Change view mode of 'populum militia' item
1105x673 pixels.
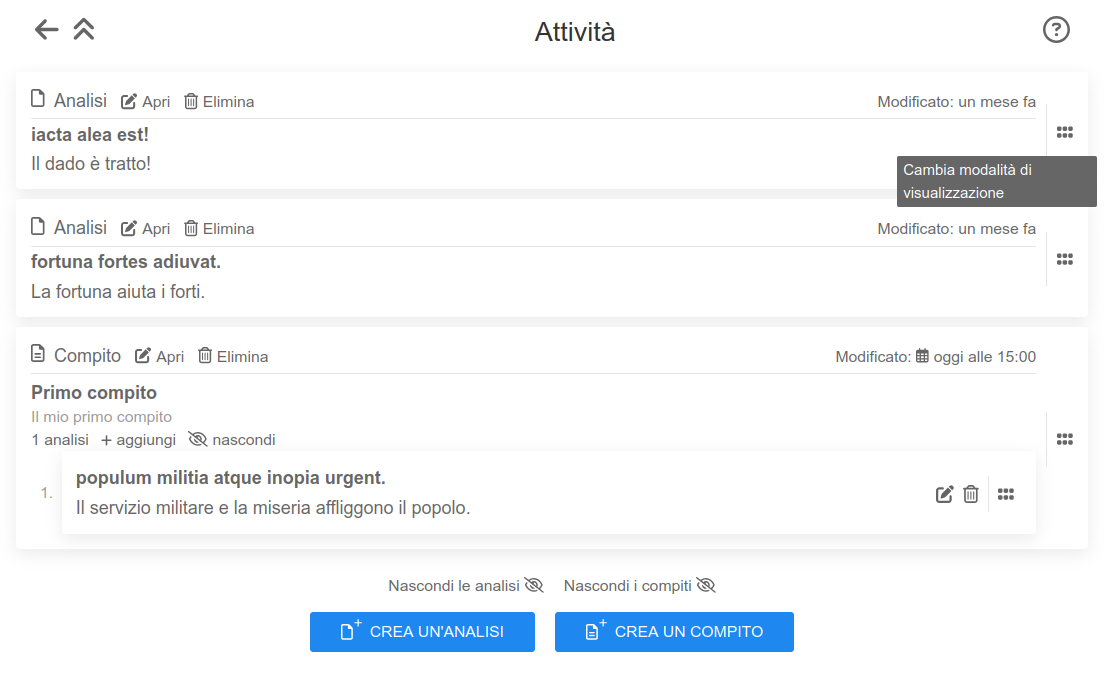coord(1006,494)
